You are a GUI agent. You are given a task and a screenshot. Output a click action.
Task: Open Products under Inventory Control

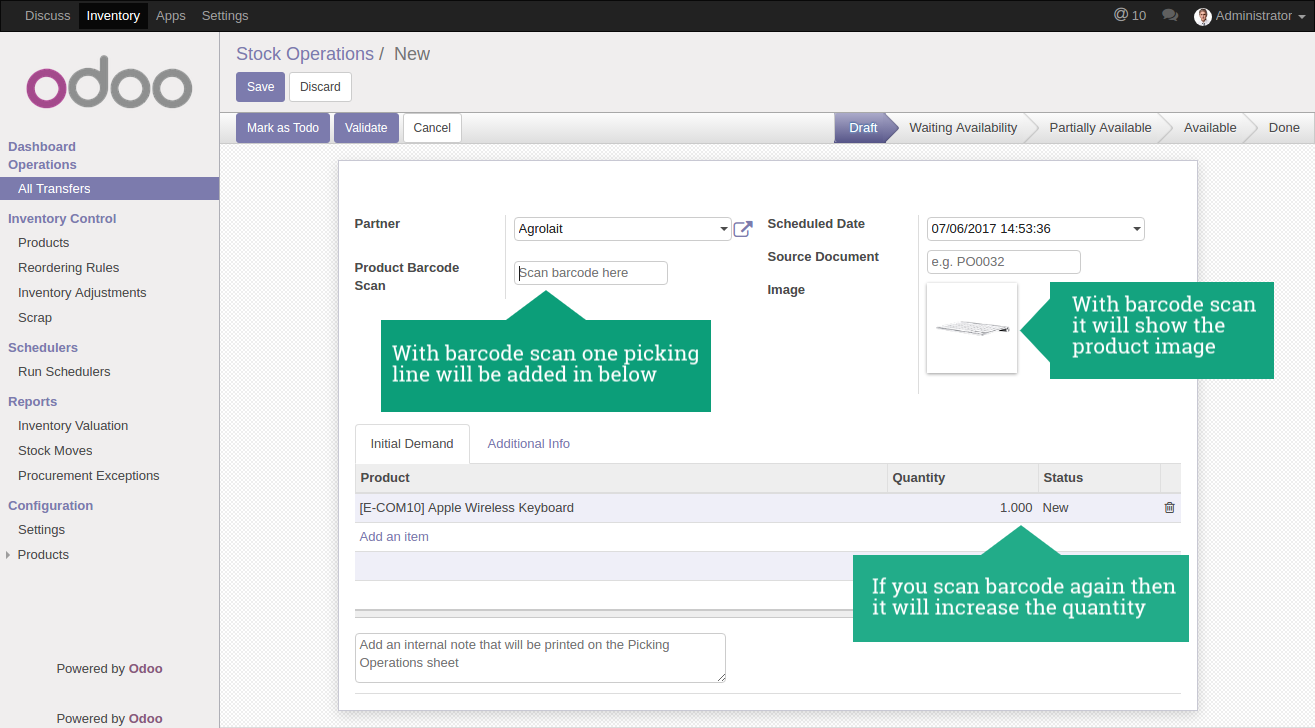[44, 243]
